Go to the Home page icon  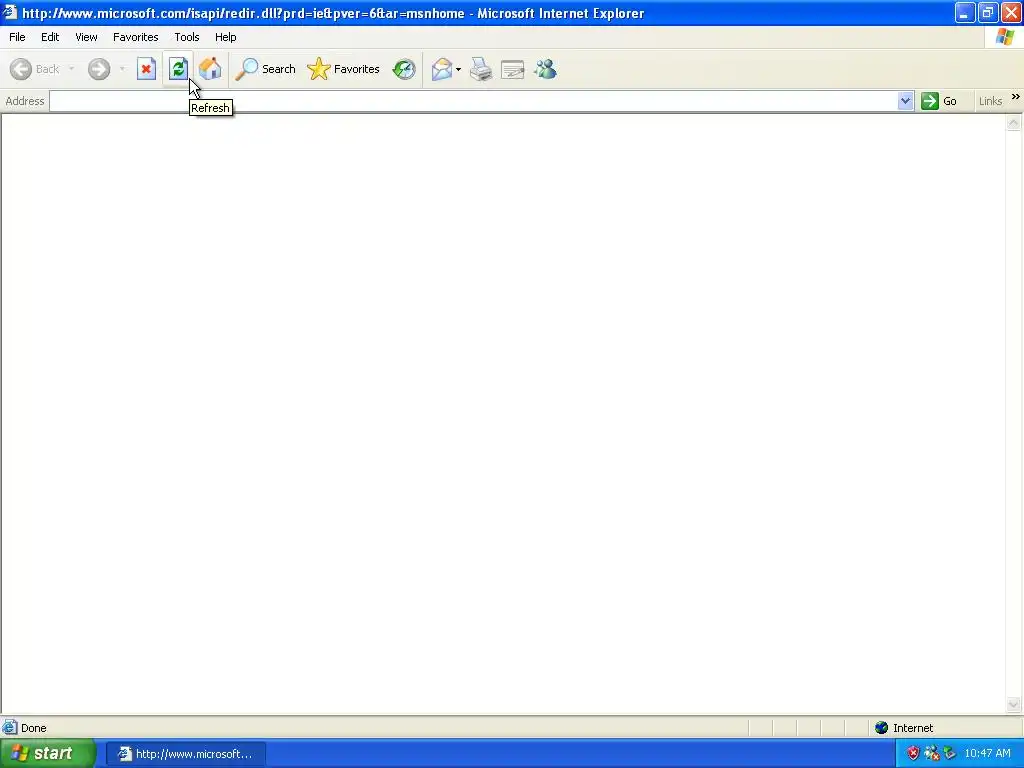point(210,69)
